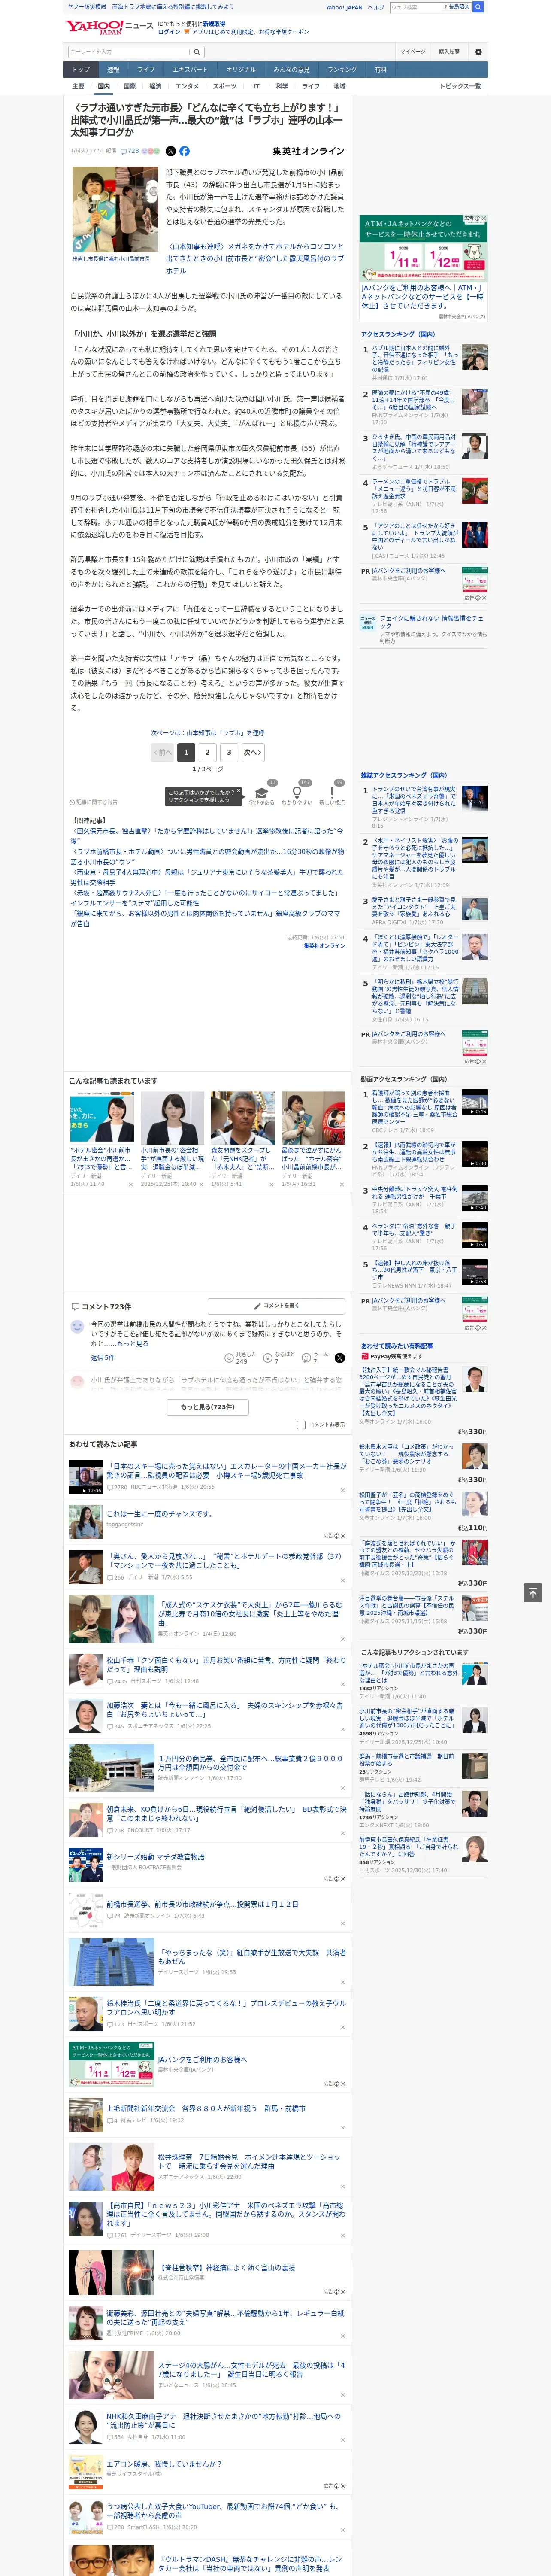Open the 返信 5件 replies link

point(103,1357)
